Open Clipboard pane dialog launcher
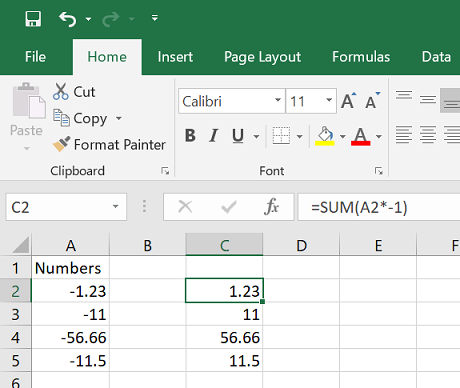Screen dimensions: 460x388 click(165, 171)
